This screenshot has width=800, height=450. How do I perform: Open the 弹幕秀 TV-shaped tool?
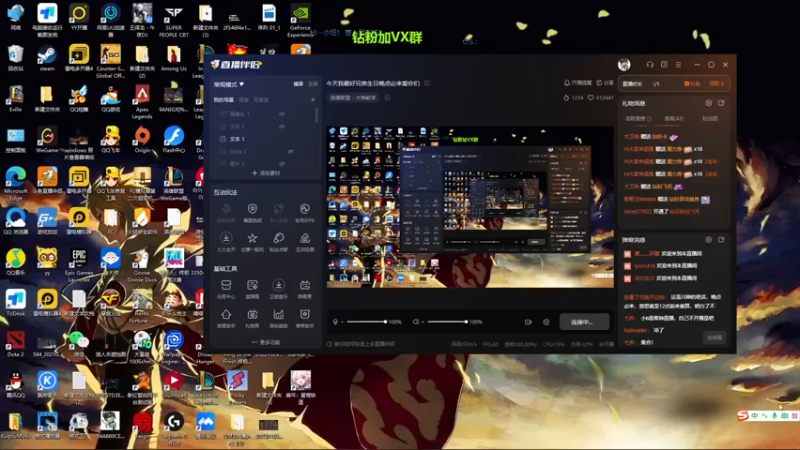point(305,289)
